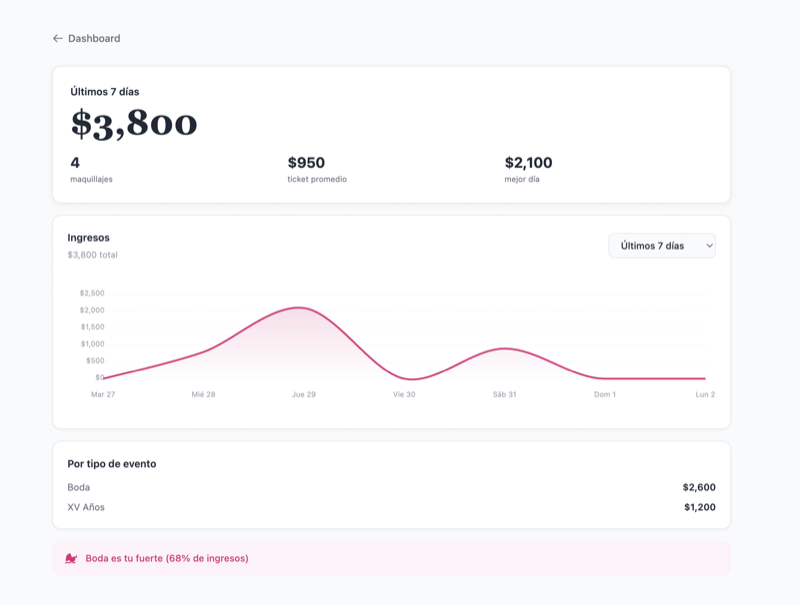Click the $950 ticket promedio value
The width and height of the screenshot is (800, 605).
pos(306,163)
